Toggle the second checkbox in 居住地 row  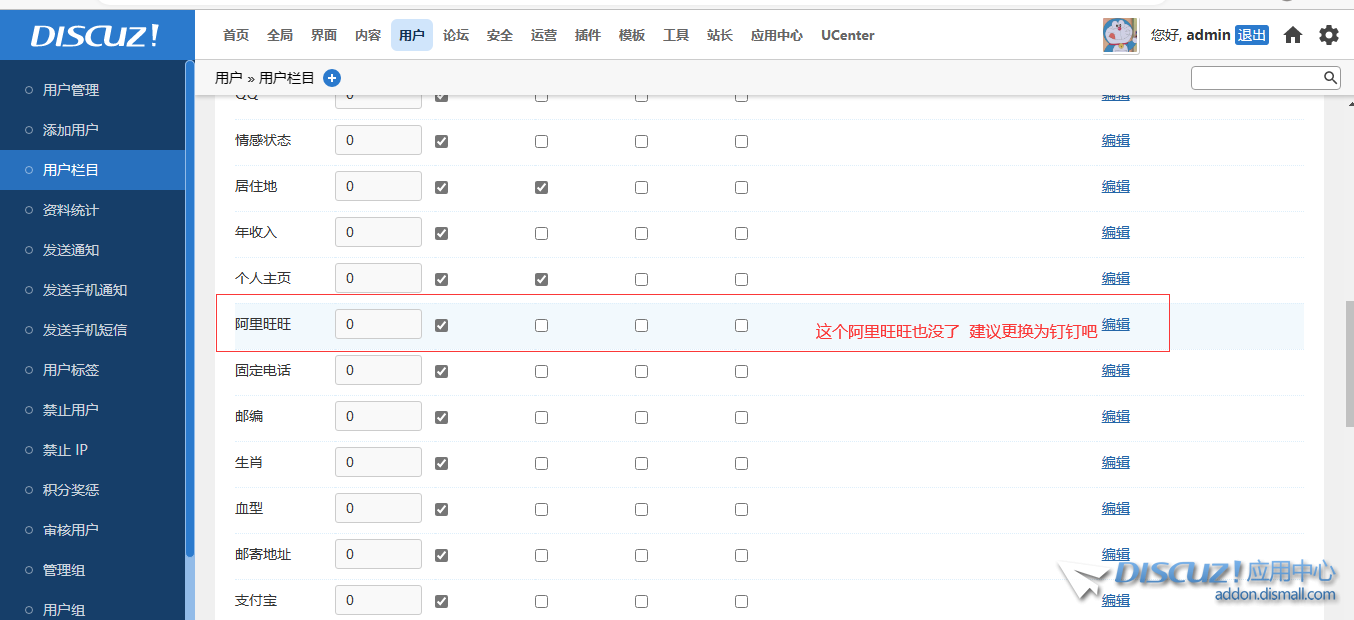point(541,187)
